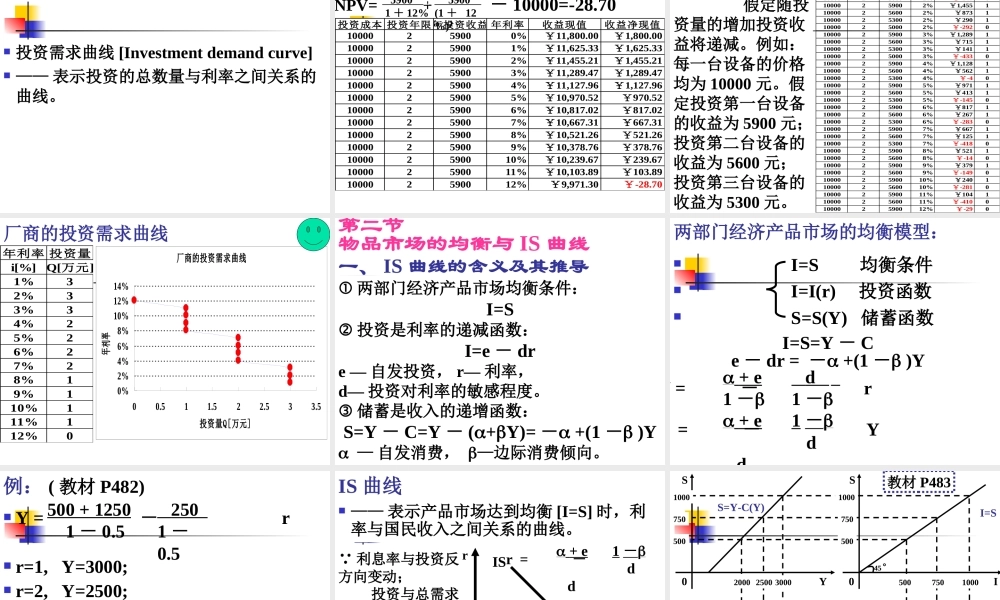Viewport: 1000px width, 600px height.
Task: Click the red data points on the investment chart
Action: (x=185, y=320)
